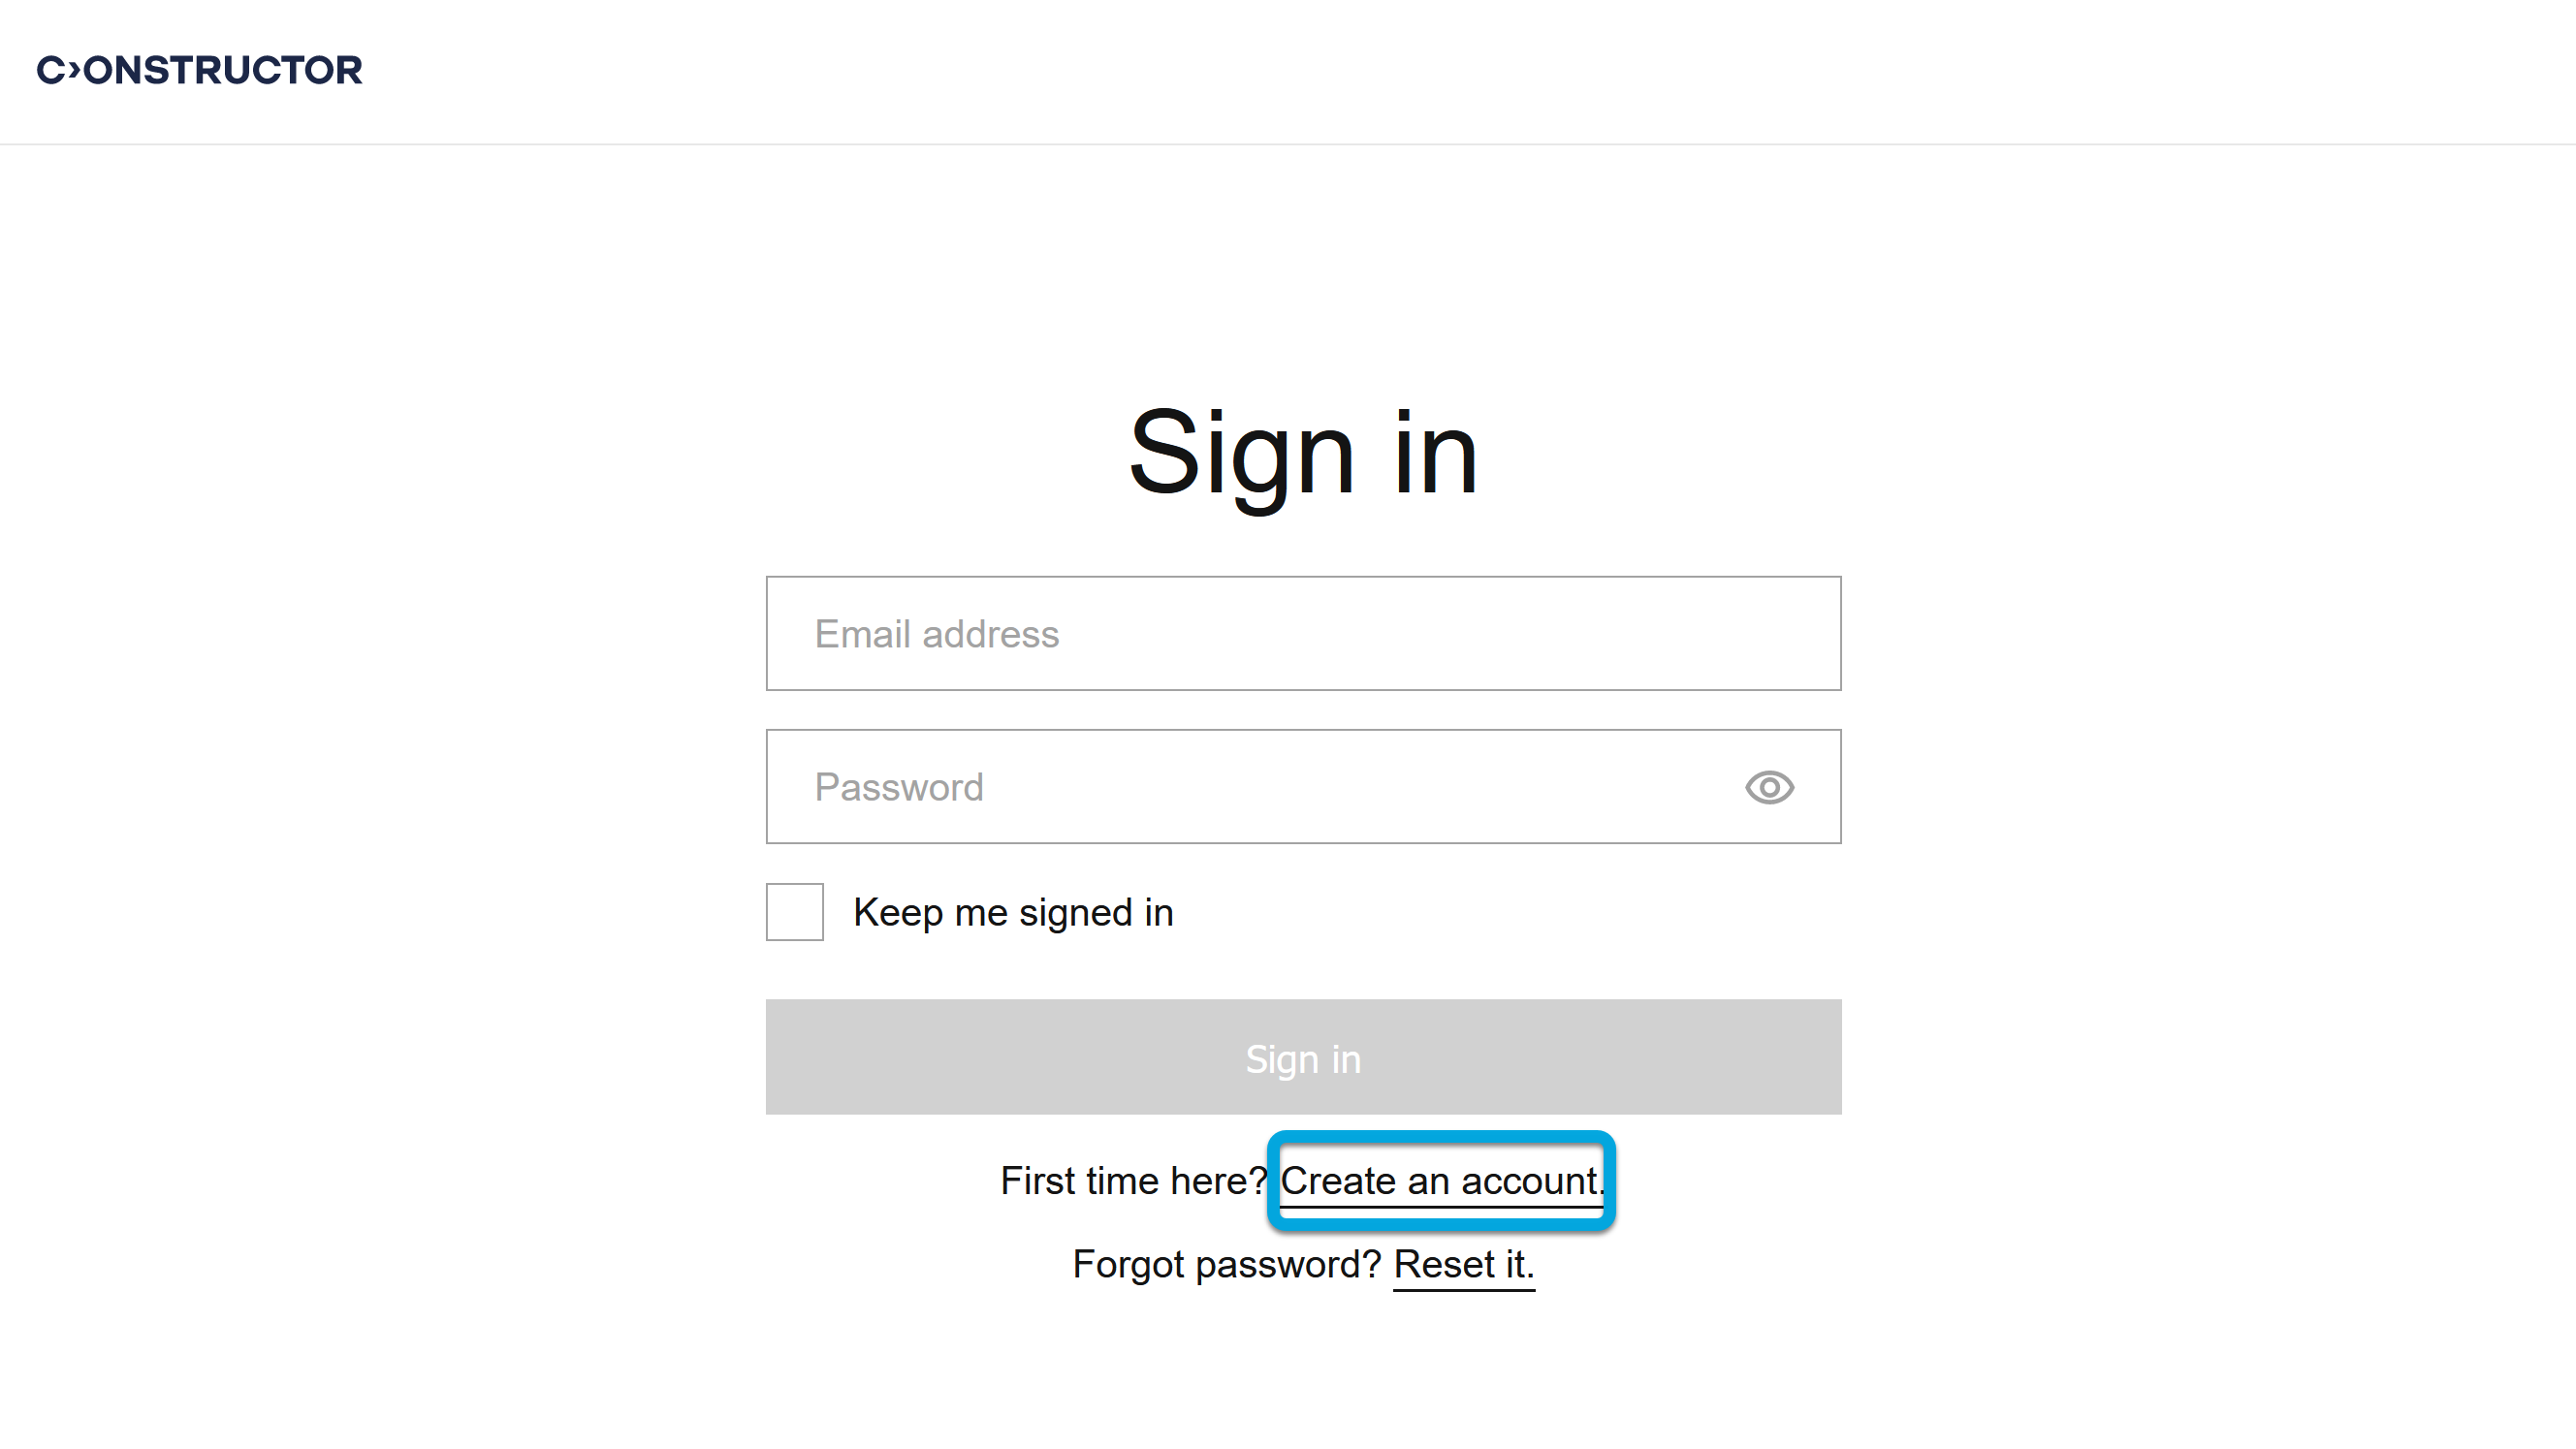This screenshot has width=2576, height=1449.
Task: Focus the Email address field
Action: coord(1302,633)
